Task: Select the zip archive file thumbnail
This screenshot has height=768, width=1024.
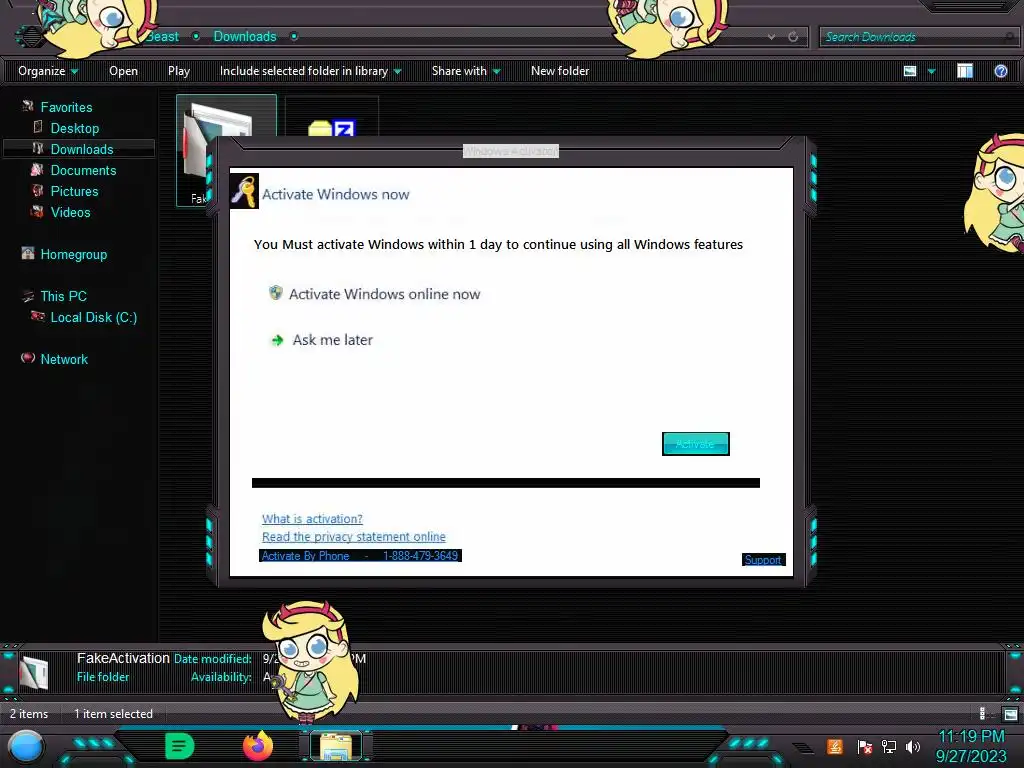Action: 332,116
